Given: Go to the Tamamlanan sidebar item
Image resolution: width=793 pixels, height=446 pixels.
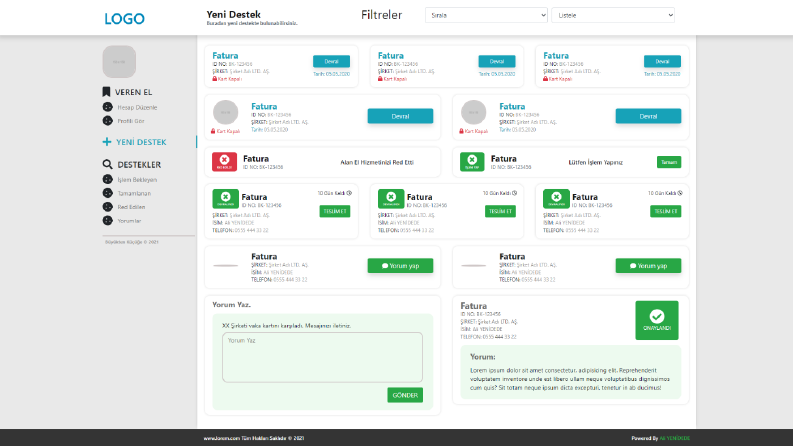Looking at the screenshot, I should [x=134, y=193].
